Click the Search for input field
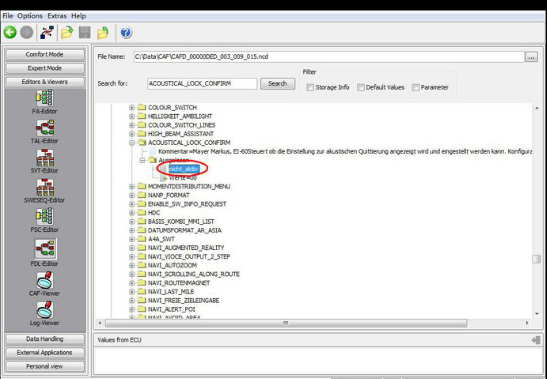This screenshot has height=379, width=547. pyautogui.click(x=202, y=83)
